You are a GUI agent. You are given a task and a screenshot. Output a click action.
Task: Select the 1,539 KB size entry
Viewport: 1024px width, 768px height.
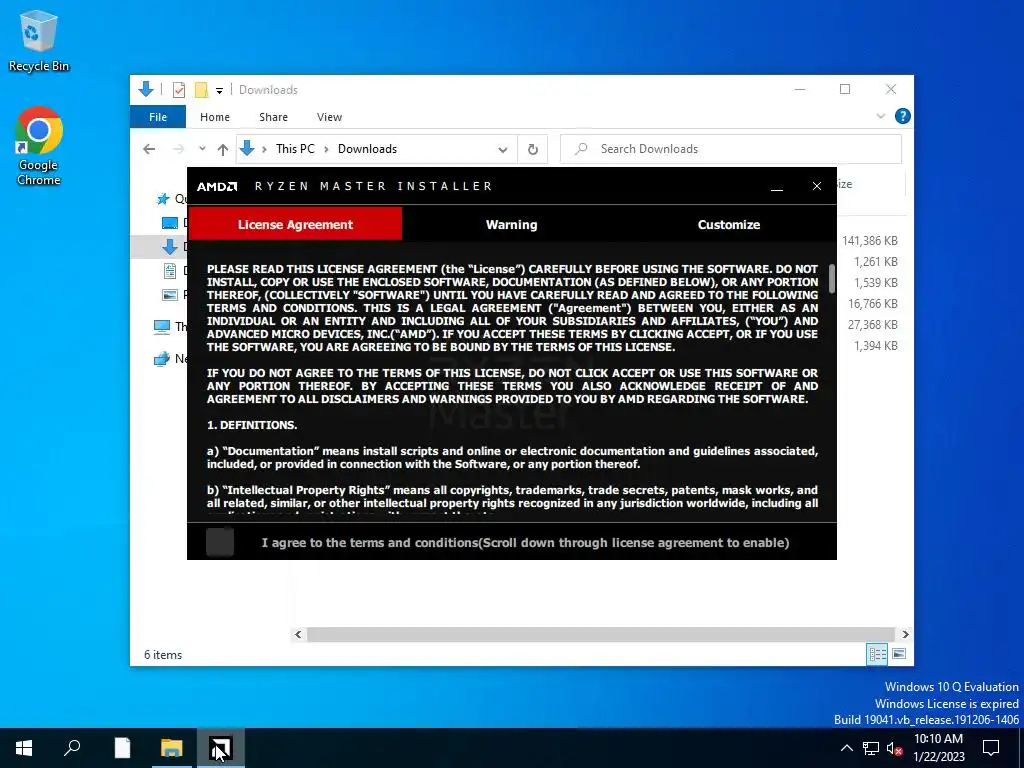(x=875, y=283)
